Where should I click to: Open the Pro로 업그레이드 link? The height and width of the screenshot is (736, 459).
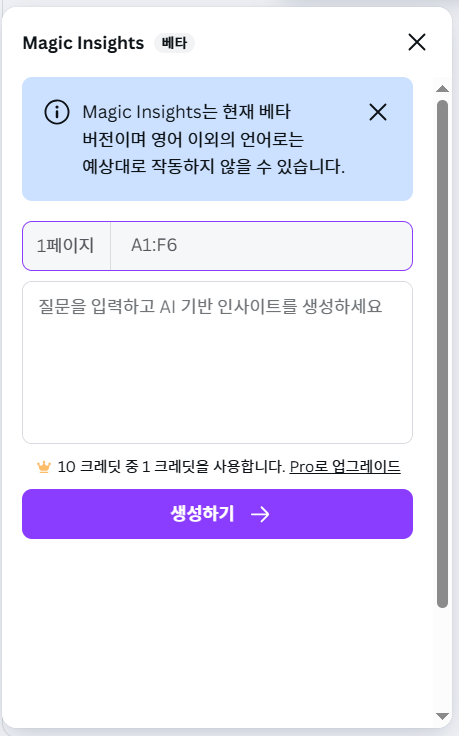(345, 467)
